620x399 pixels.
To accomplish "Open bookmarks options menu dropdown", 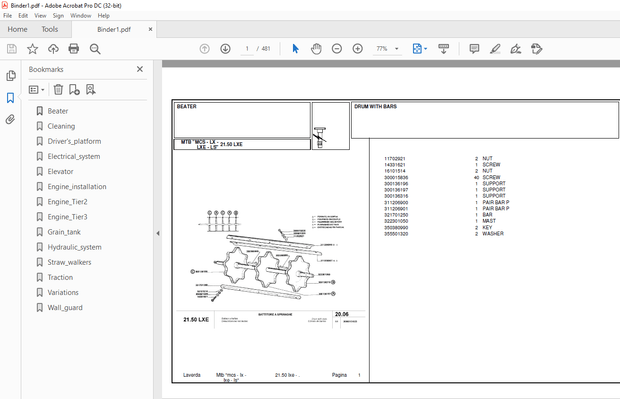I will click(x=36, y=90).
